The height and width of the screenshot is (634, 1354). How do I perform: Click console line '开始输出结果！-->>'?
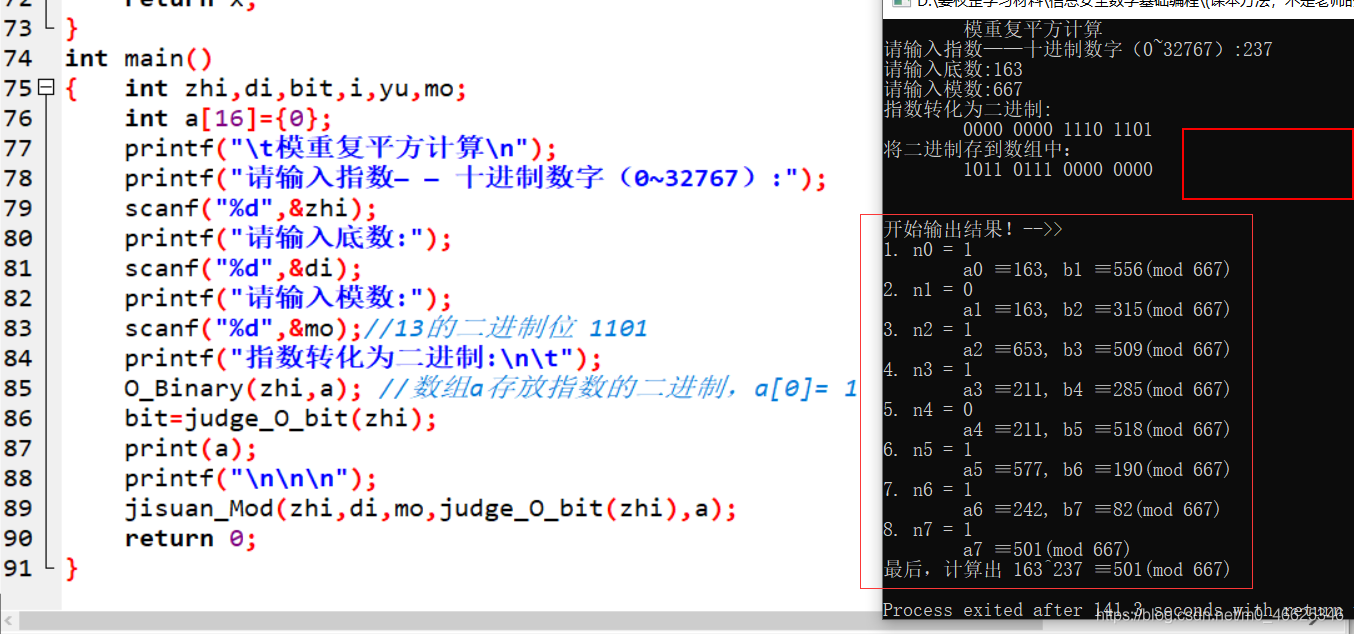tap(973, 229)
